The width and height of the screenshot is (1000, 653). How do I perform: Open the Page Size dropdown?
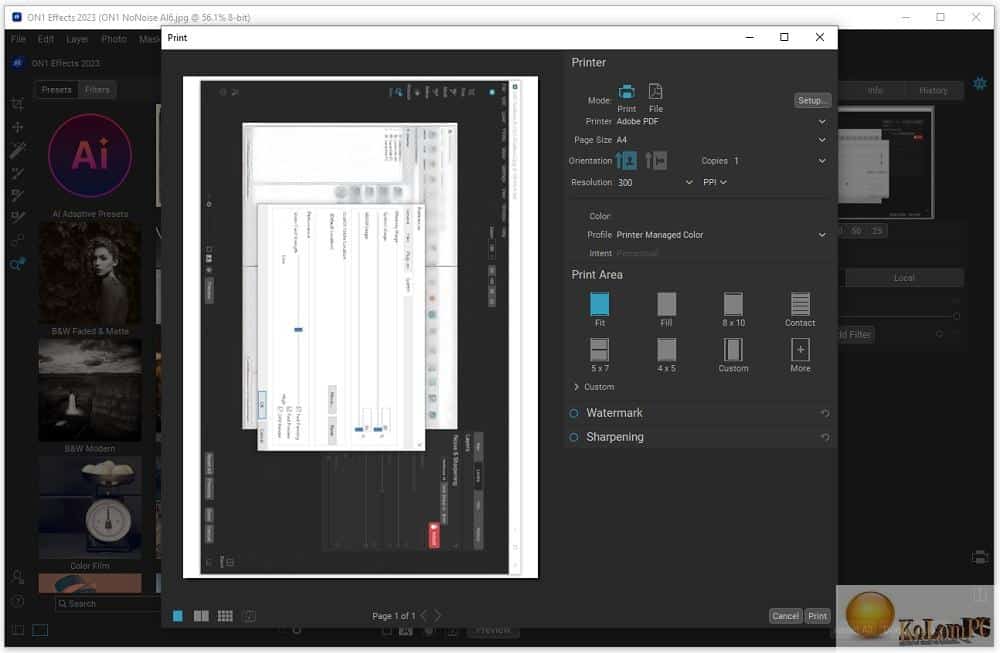[x=721, y=140]
